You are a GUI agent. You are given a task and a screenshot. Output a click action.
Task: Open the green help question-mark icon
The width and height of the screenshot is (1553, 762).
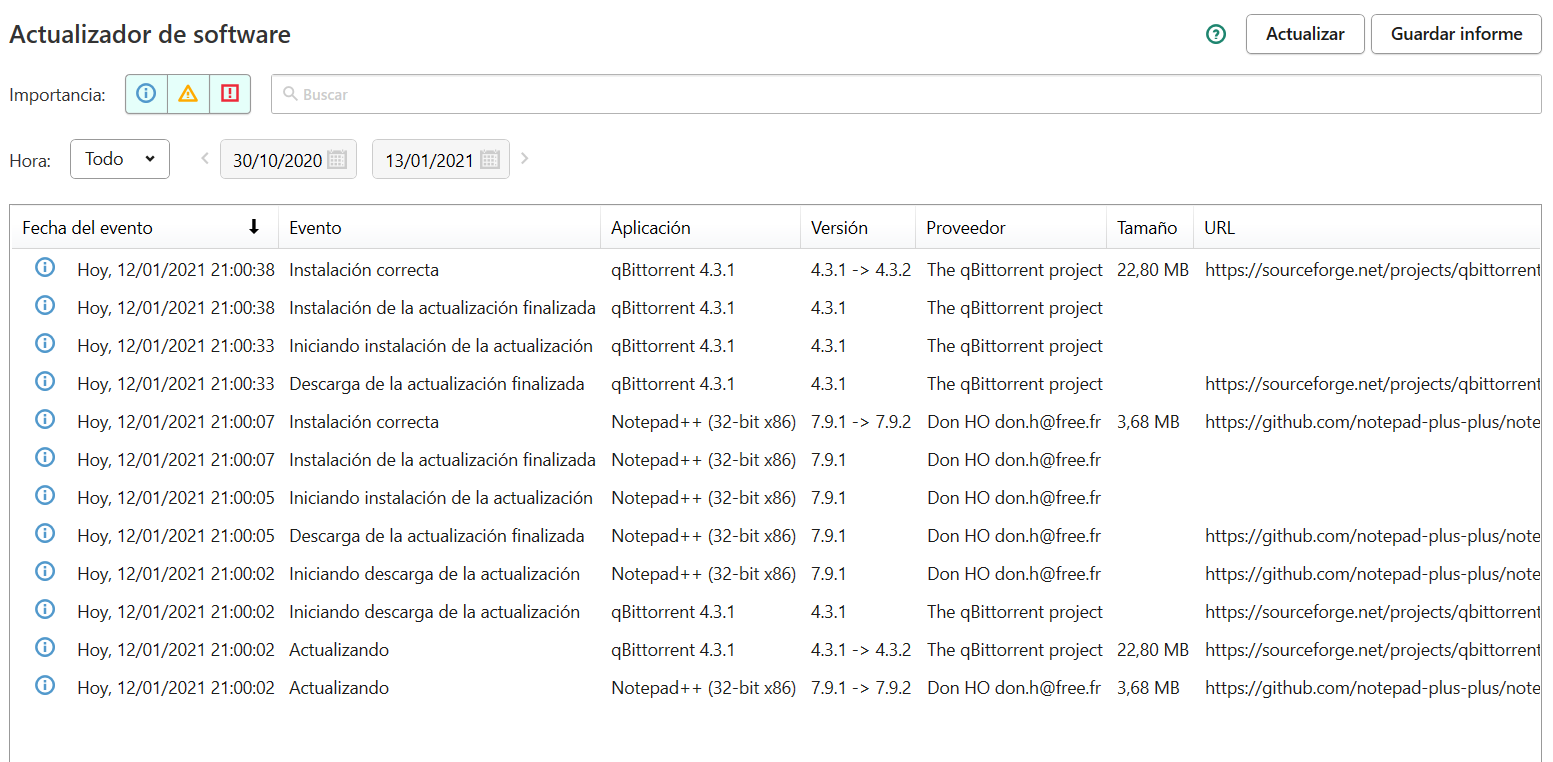tap(1216, 34)
